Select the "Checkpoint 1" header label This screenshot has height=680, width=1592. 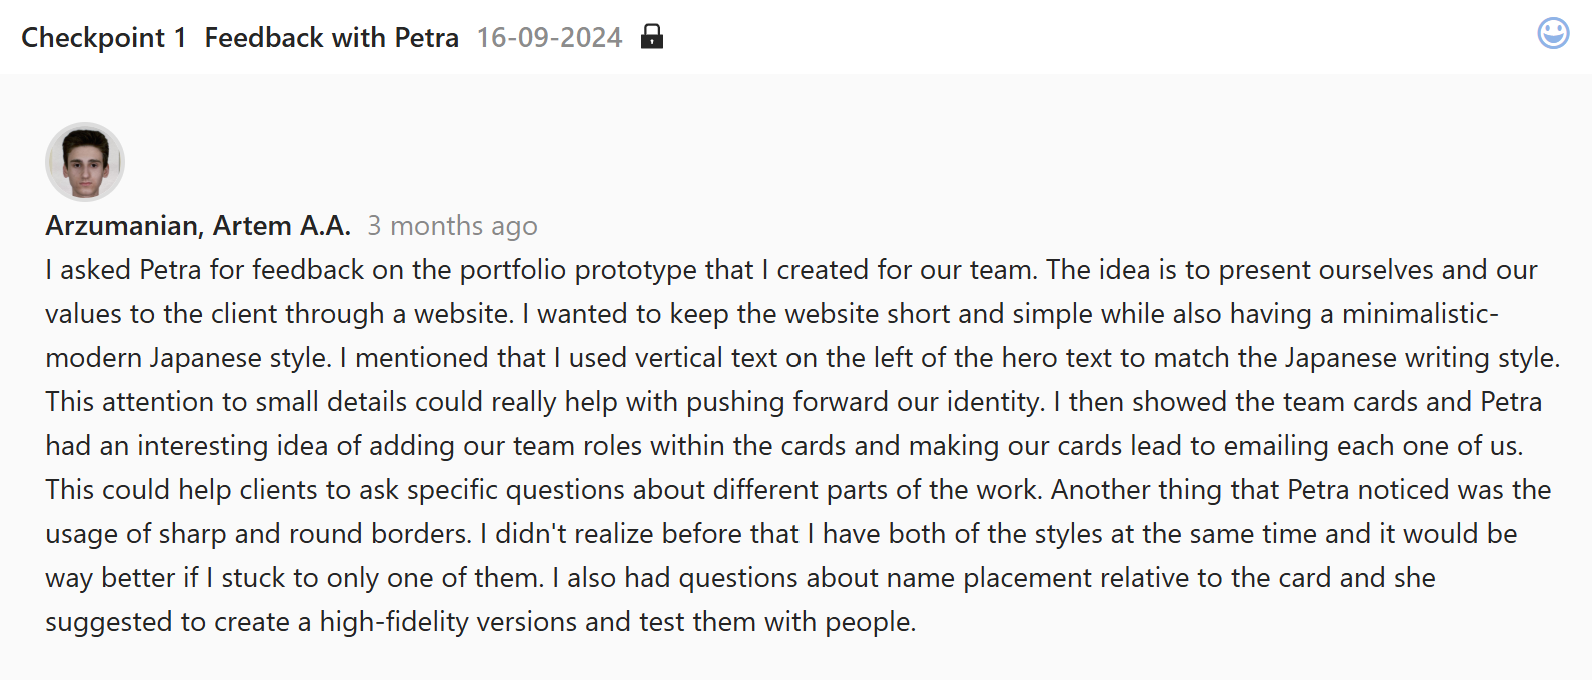[104, 38]
